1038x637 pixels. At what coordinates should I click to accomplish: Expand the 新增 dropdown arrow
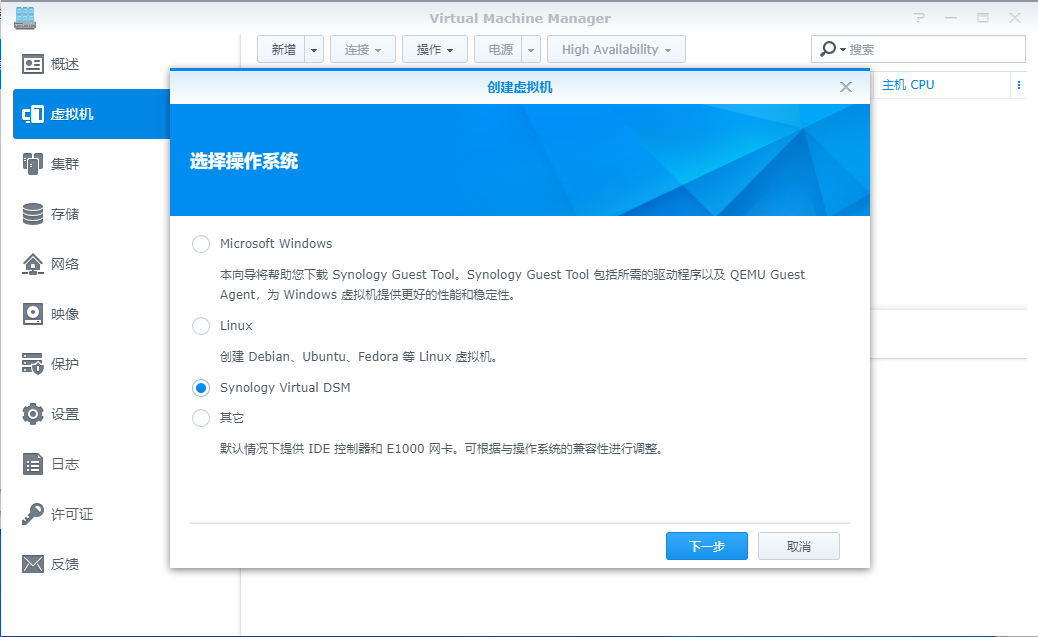pos(314,50)
